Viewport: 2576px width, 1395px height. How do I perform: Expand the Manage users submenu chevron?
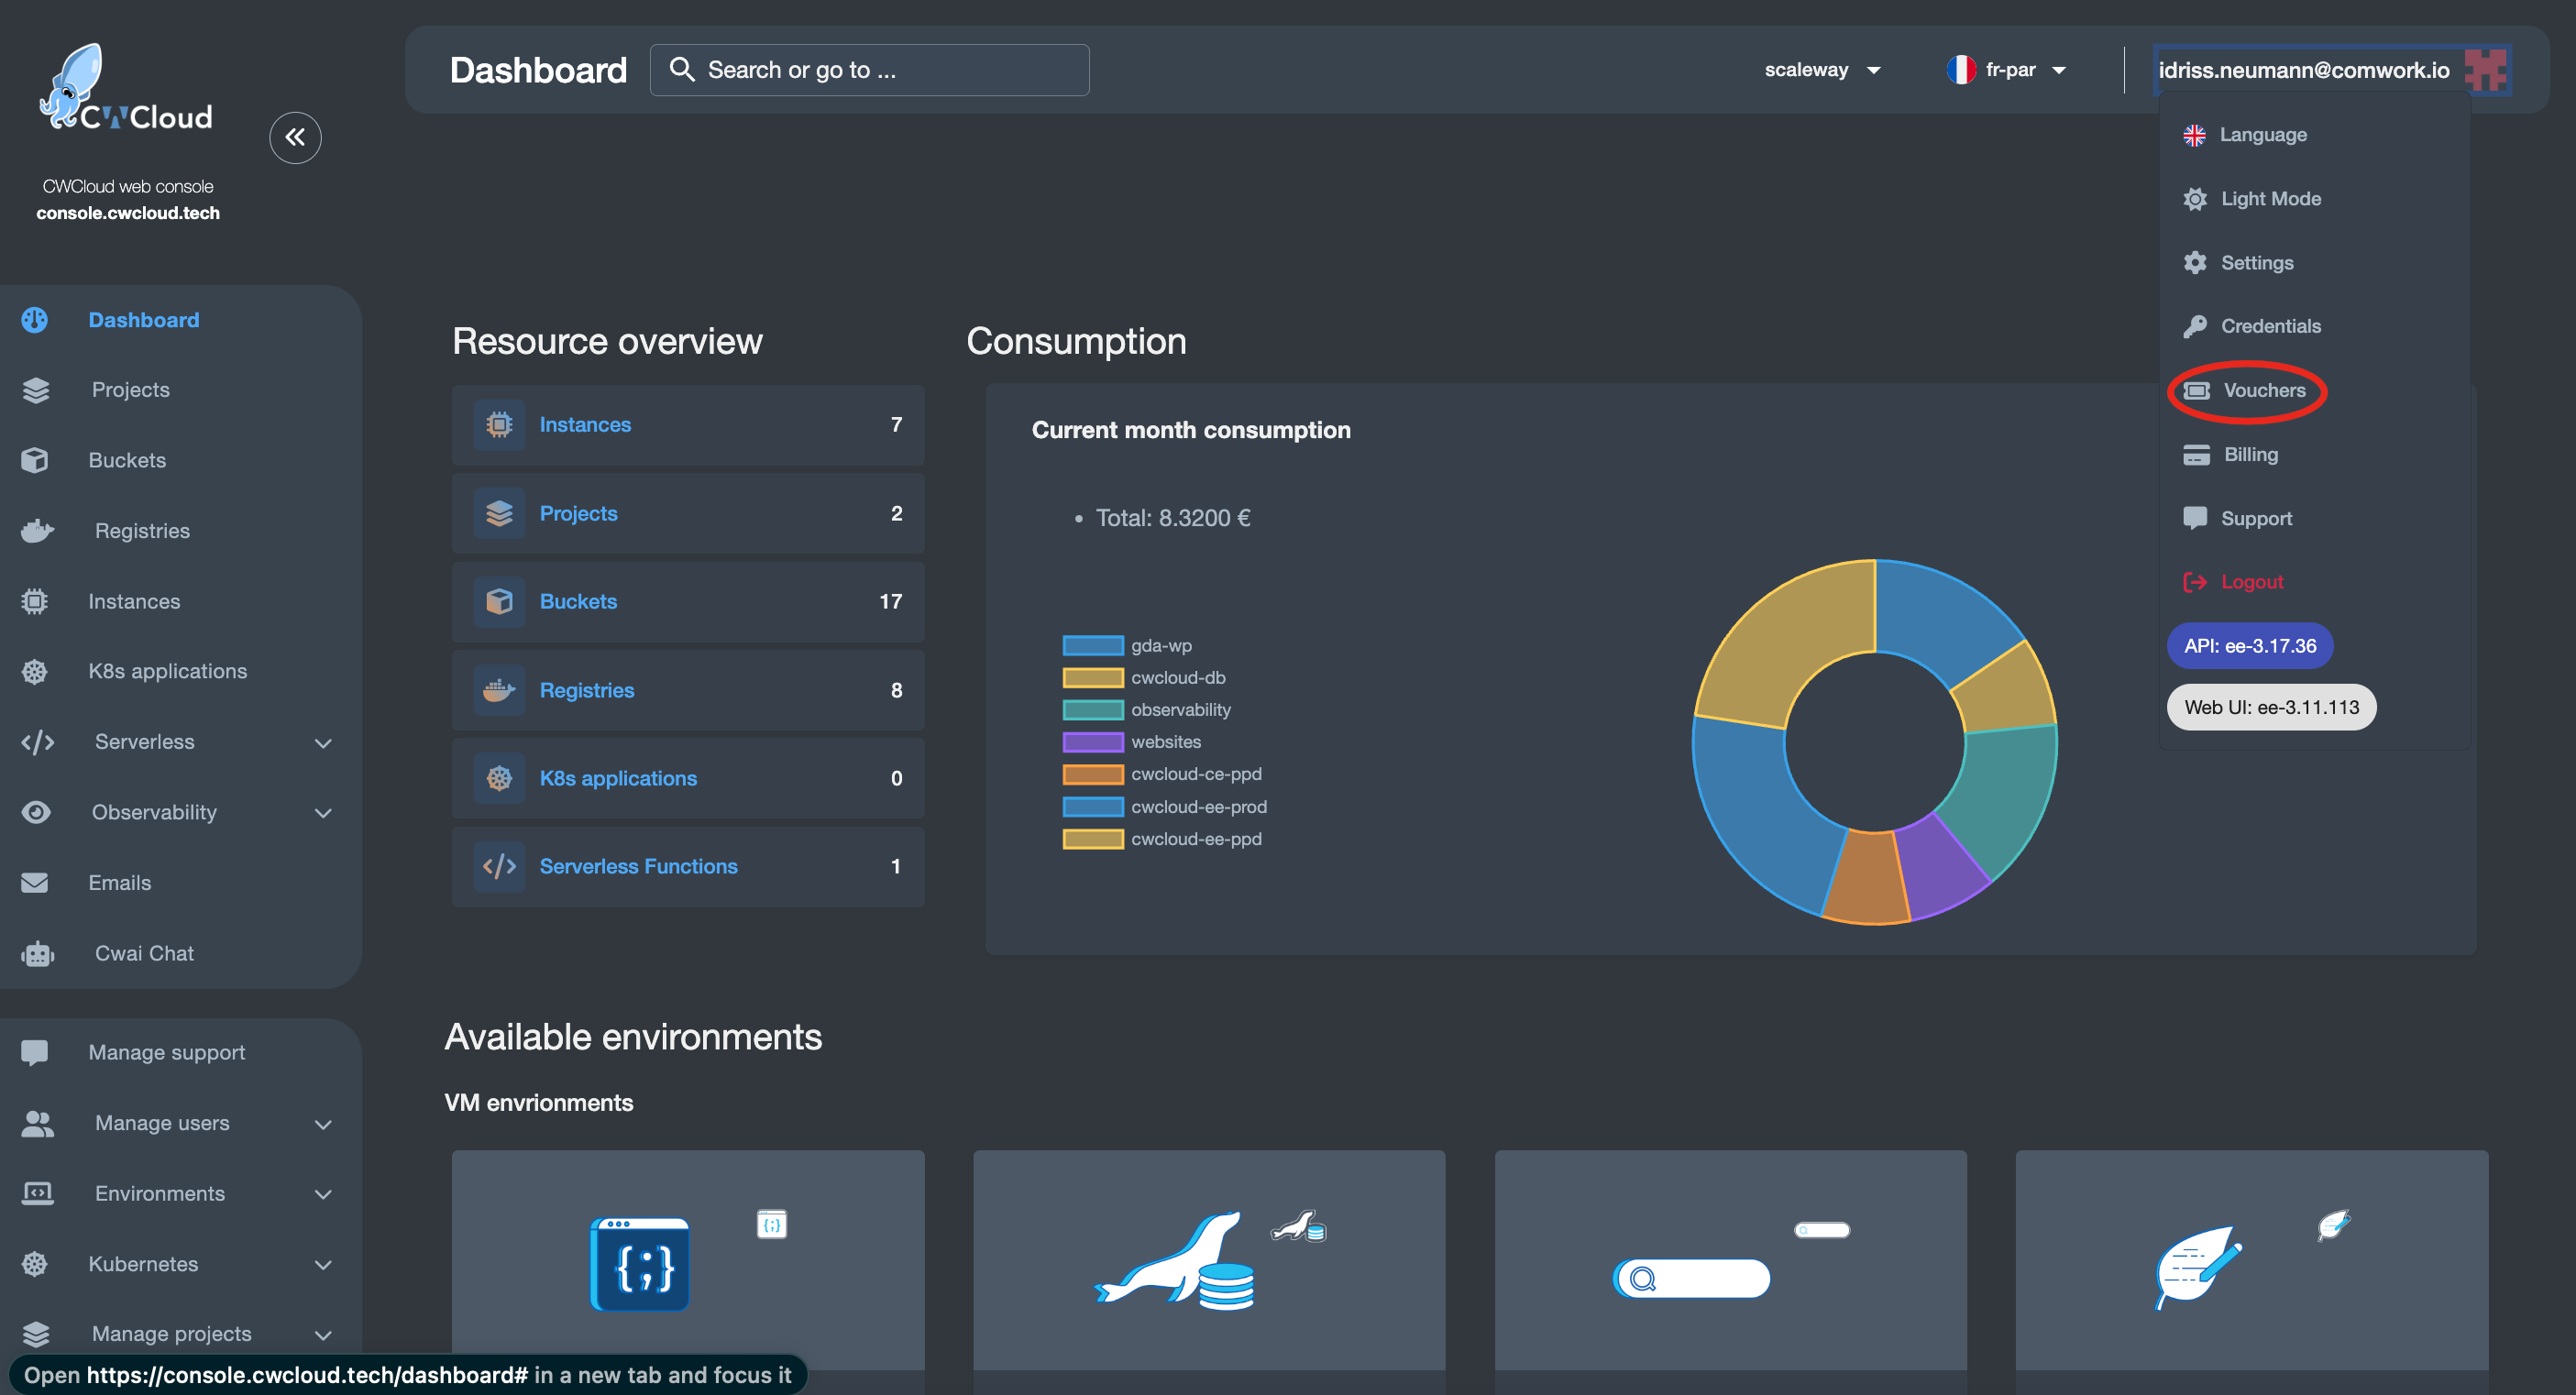[x=323, y=1124]
